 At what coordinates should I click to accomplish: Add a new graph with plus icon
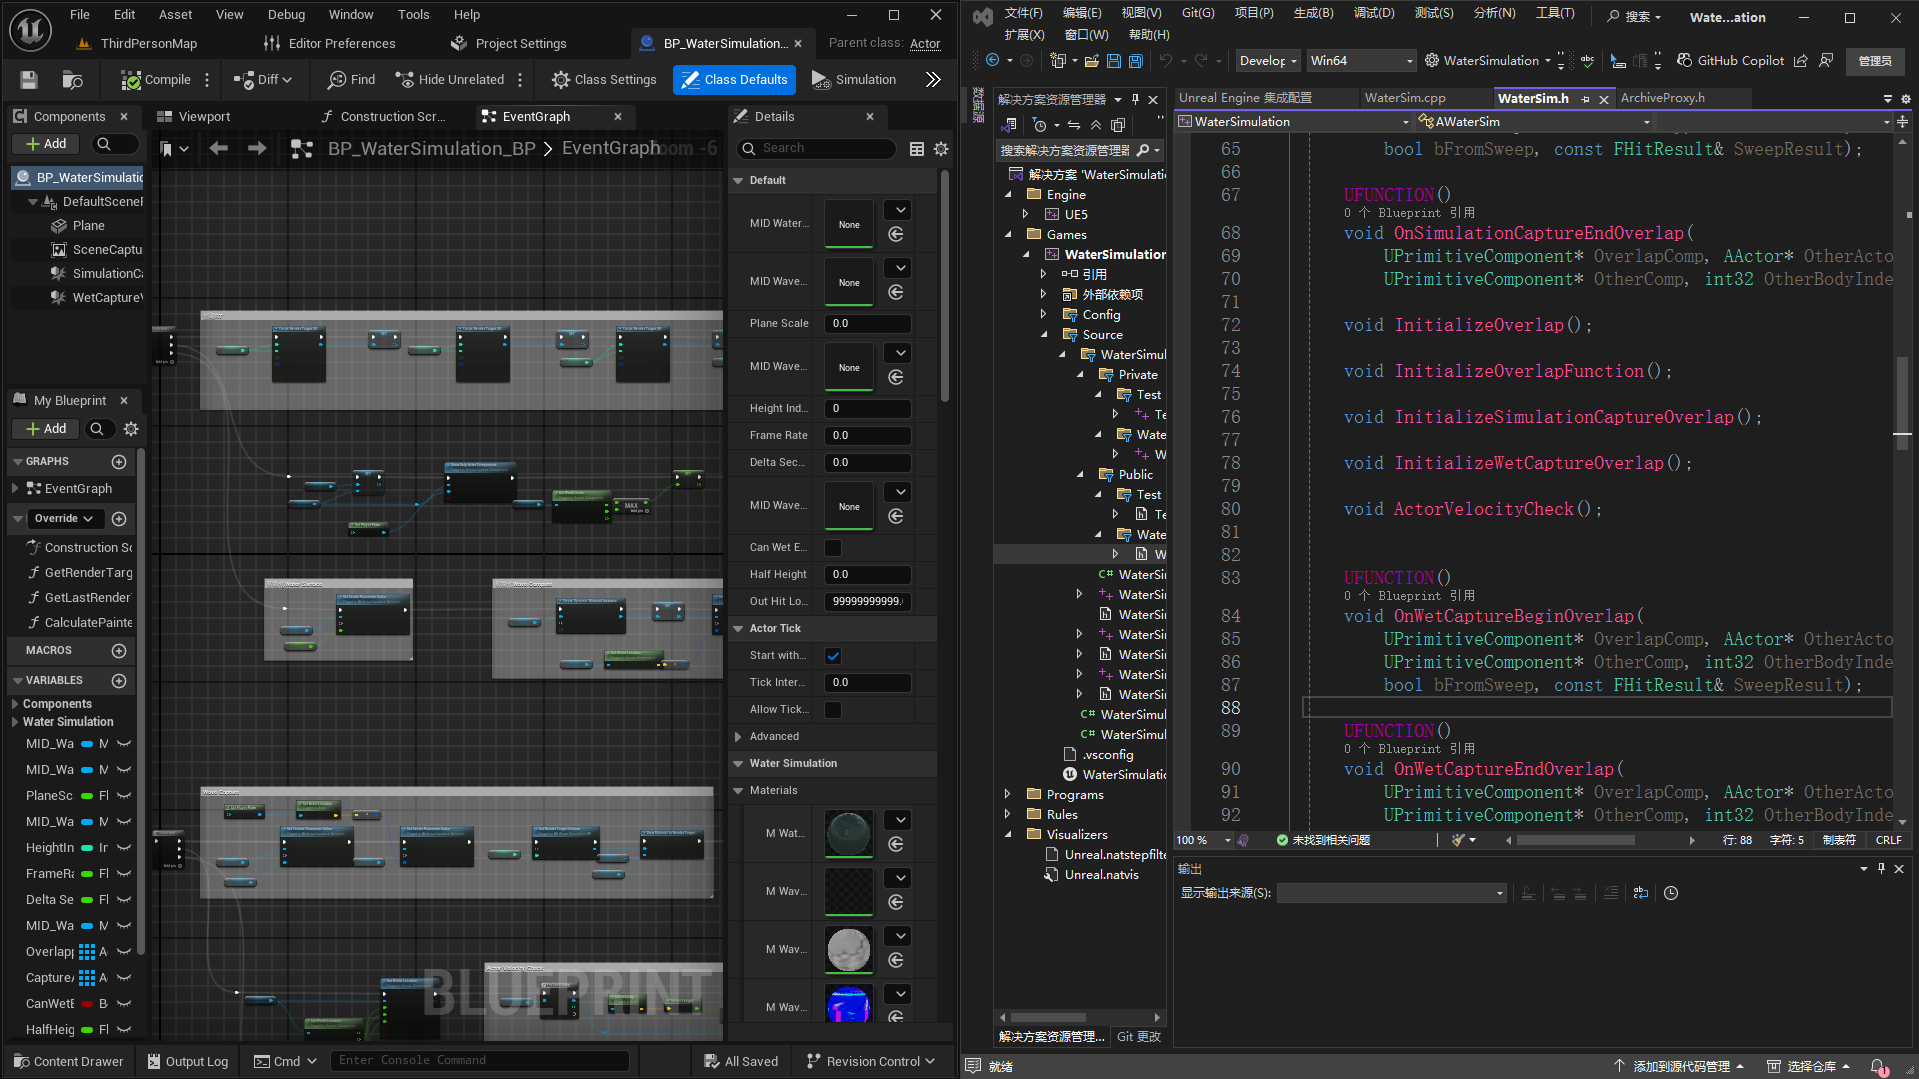[x=119, y=462]
